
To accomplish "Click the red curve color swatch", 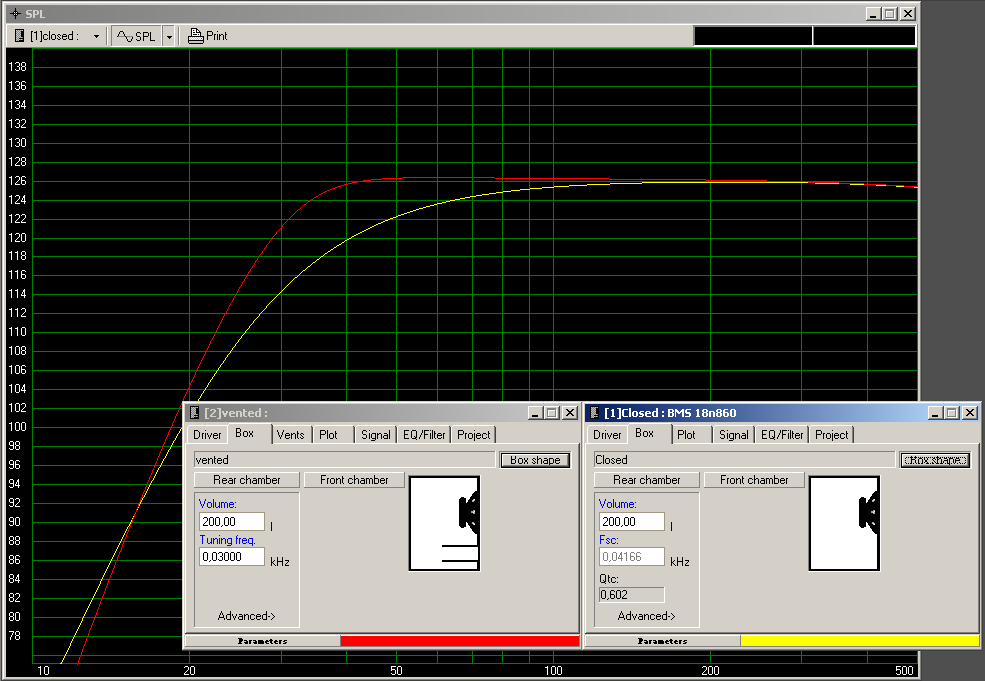I will (460, 641).
